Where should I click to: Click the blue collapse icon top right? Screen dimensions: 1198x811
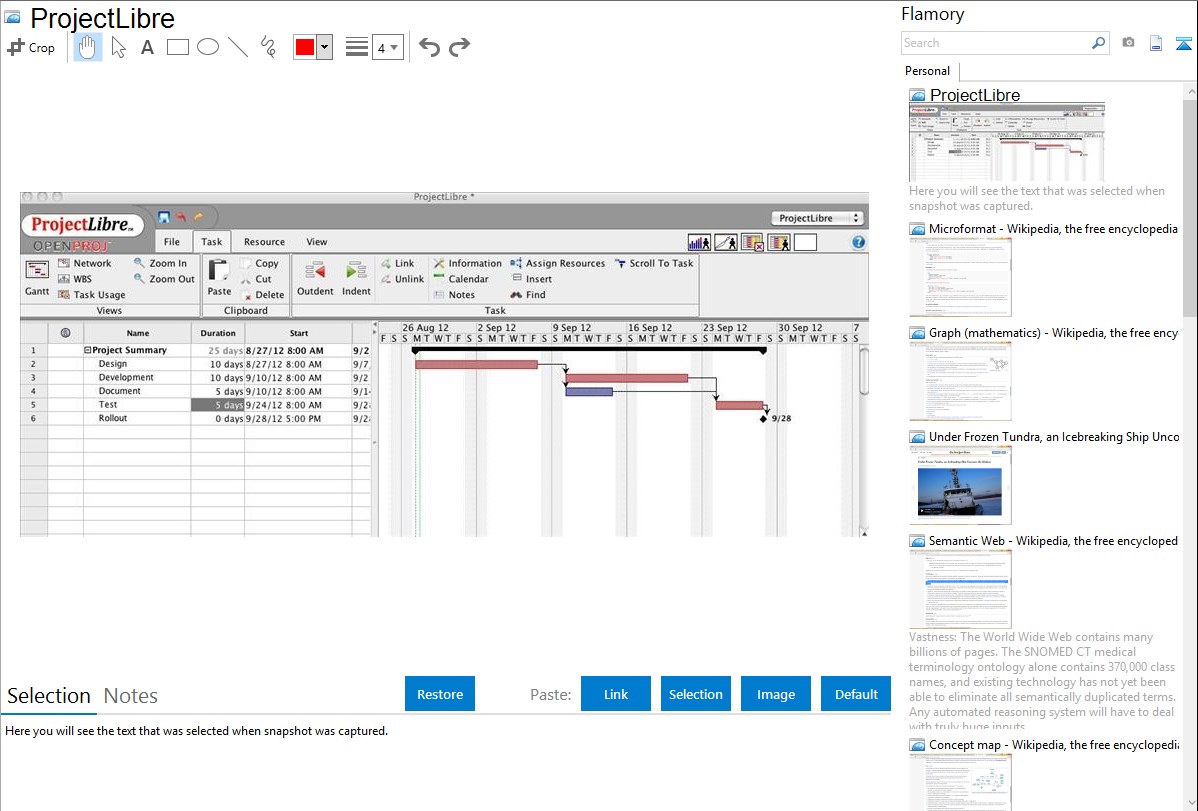tap(1183, 43)
